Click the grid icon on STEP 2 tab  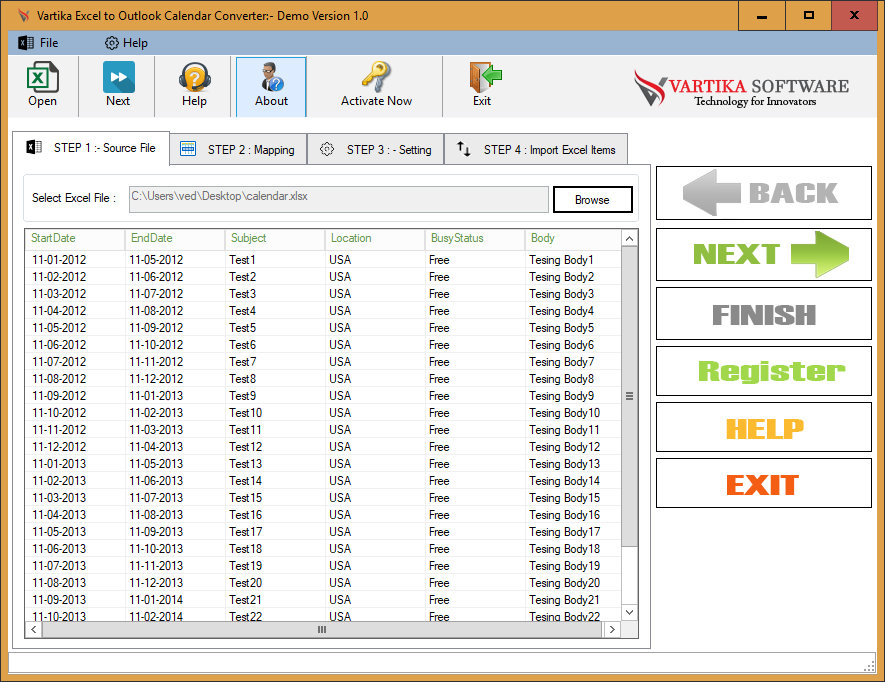[x=188, y=149]
